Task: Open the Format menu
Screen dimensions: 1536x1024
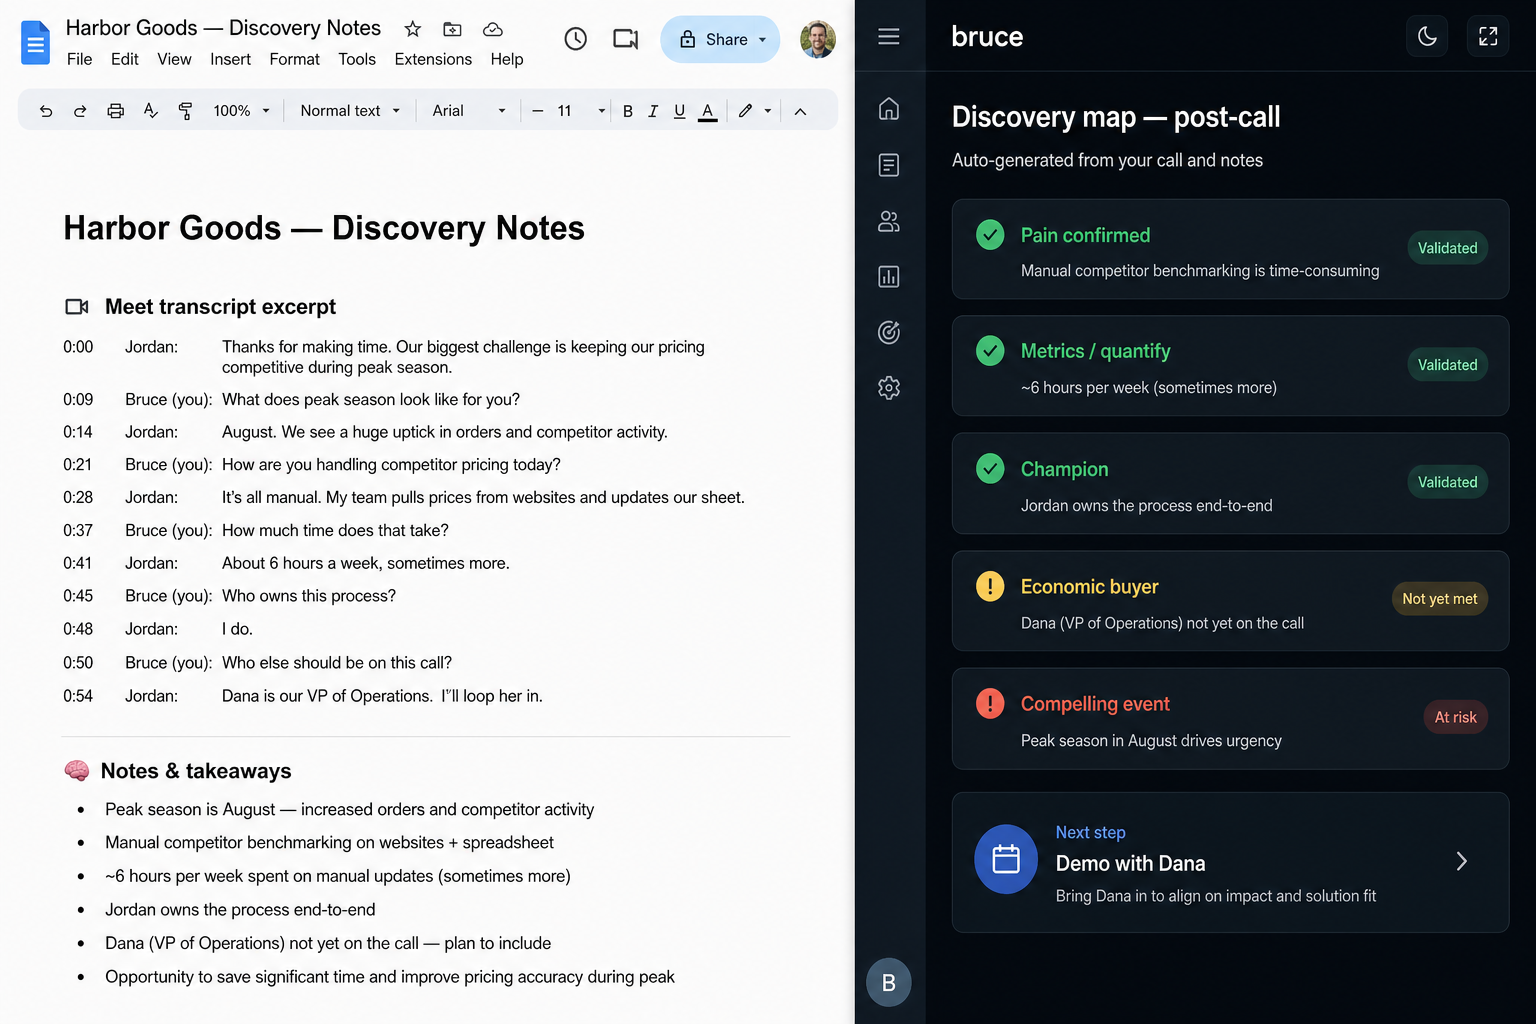Action: pos(294,59)
